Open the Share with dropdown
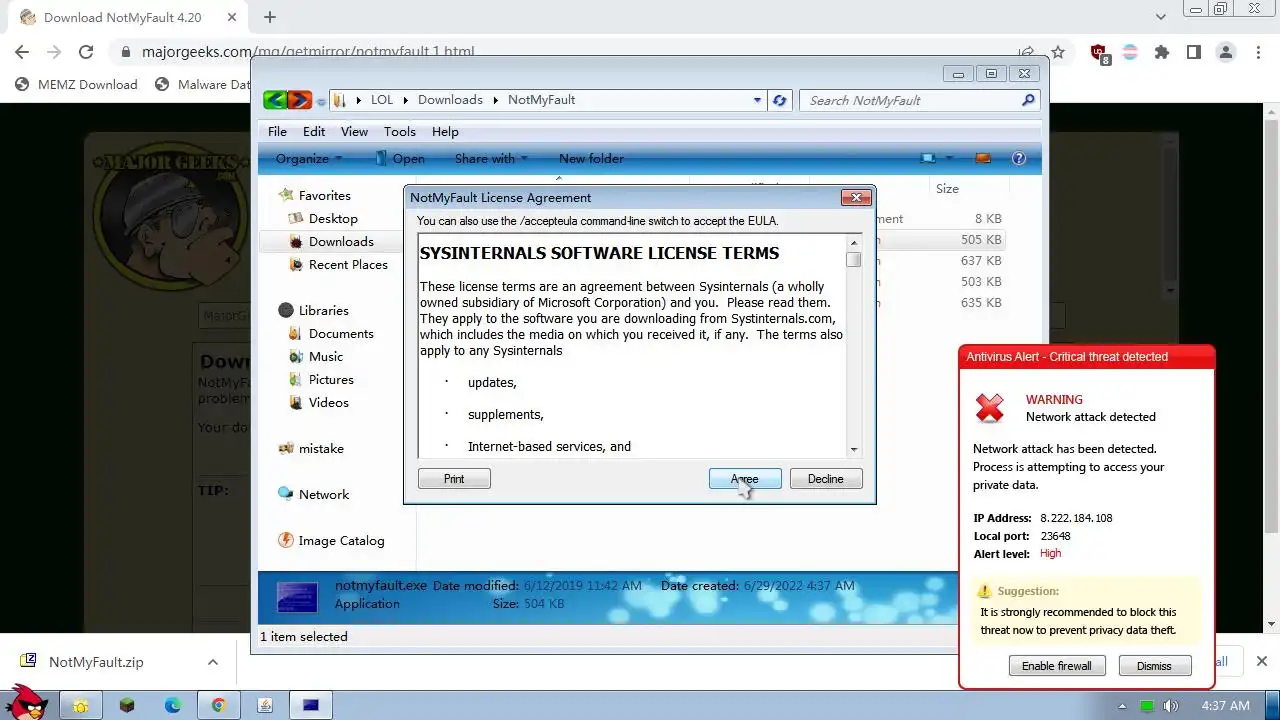This screenshot has height=720, width=1280. 491,158
